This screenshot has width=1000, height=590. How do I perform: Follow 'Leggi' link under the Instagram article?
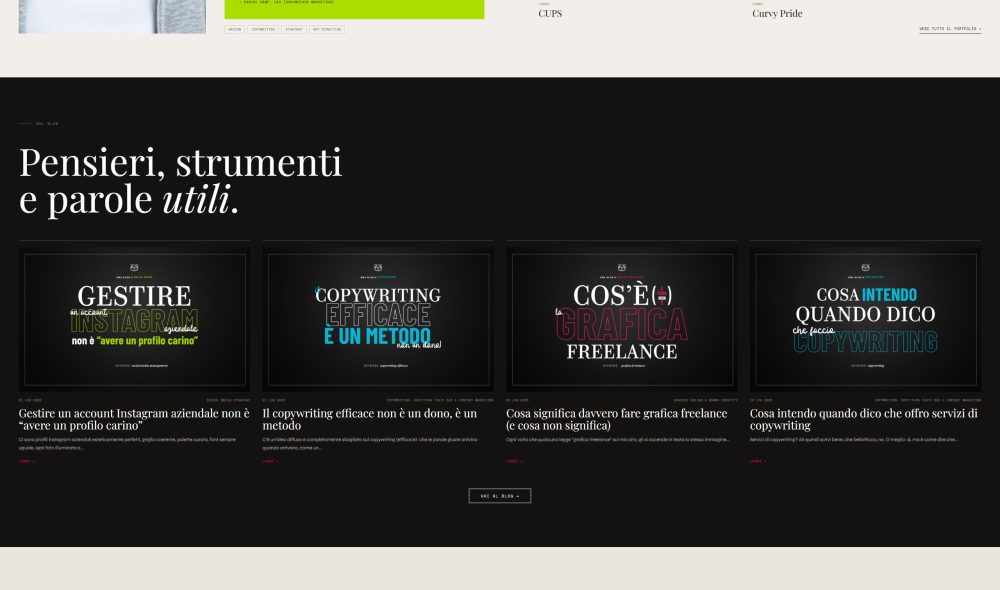coord(27,461)
